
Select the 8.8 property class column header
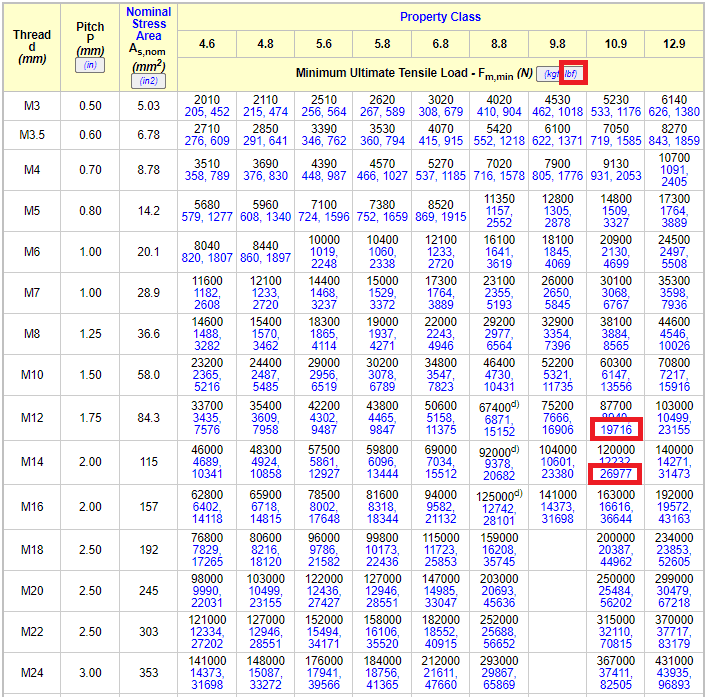pyautogui.click(x=499, y=44)
